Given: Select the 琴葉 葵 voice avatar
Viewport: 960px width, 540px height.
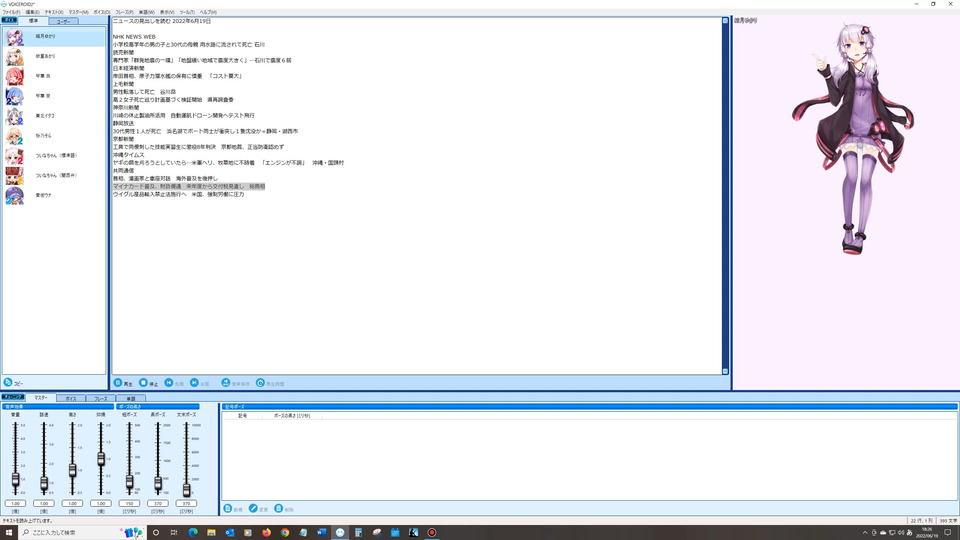Looking at the screenshot, I should click(x=14, y=96).
